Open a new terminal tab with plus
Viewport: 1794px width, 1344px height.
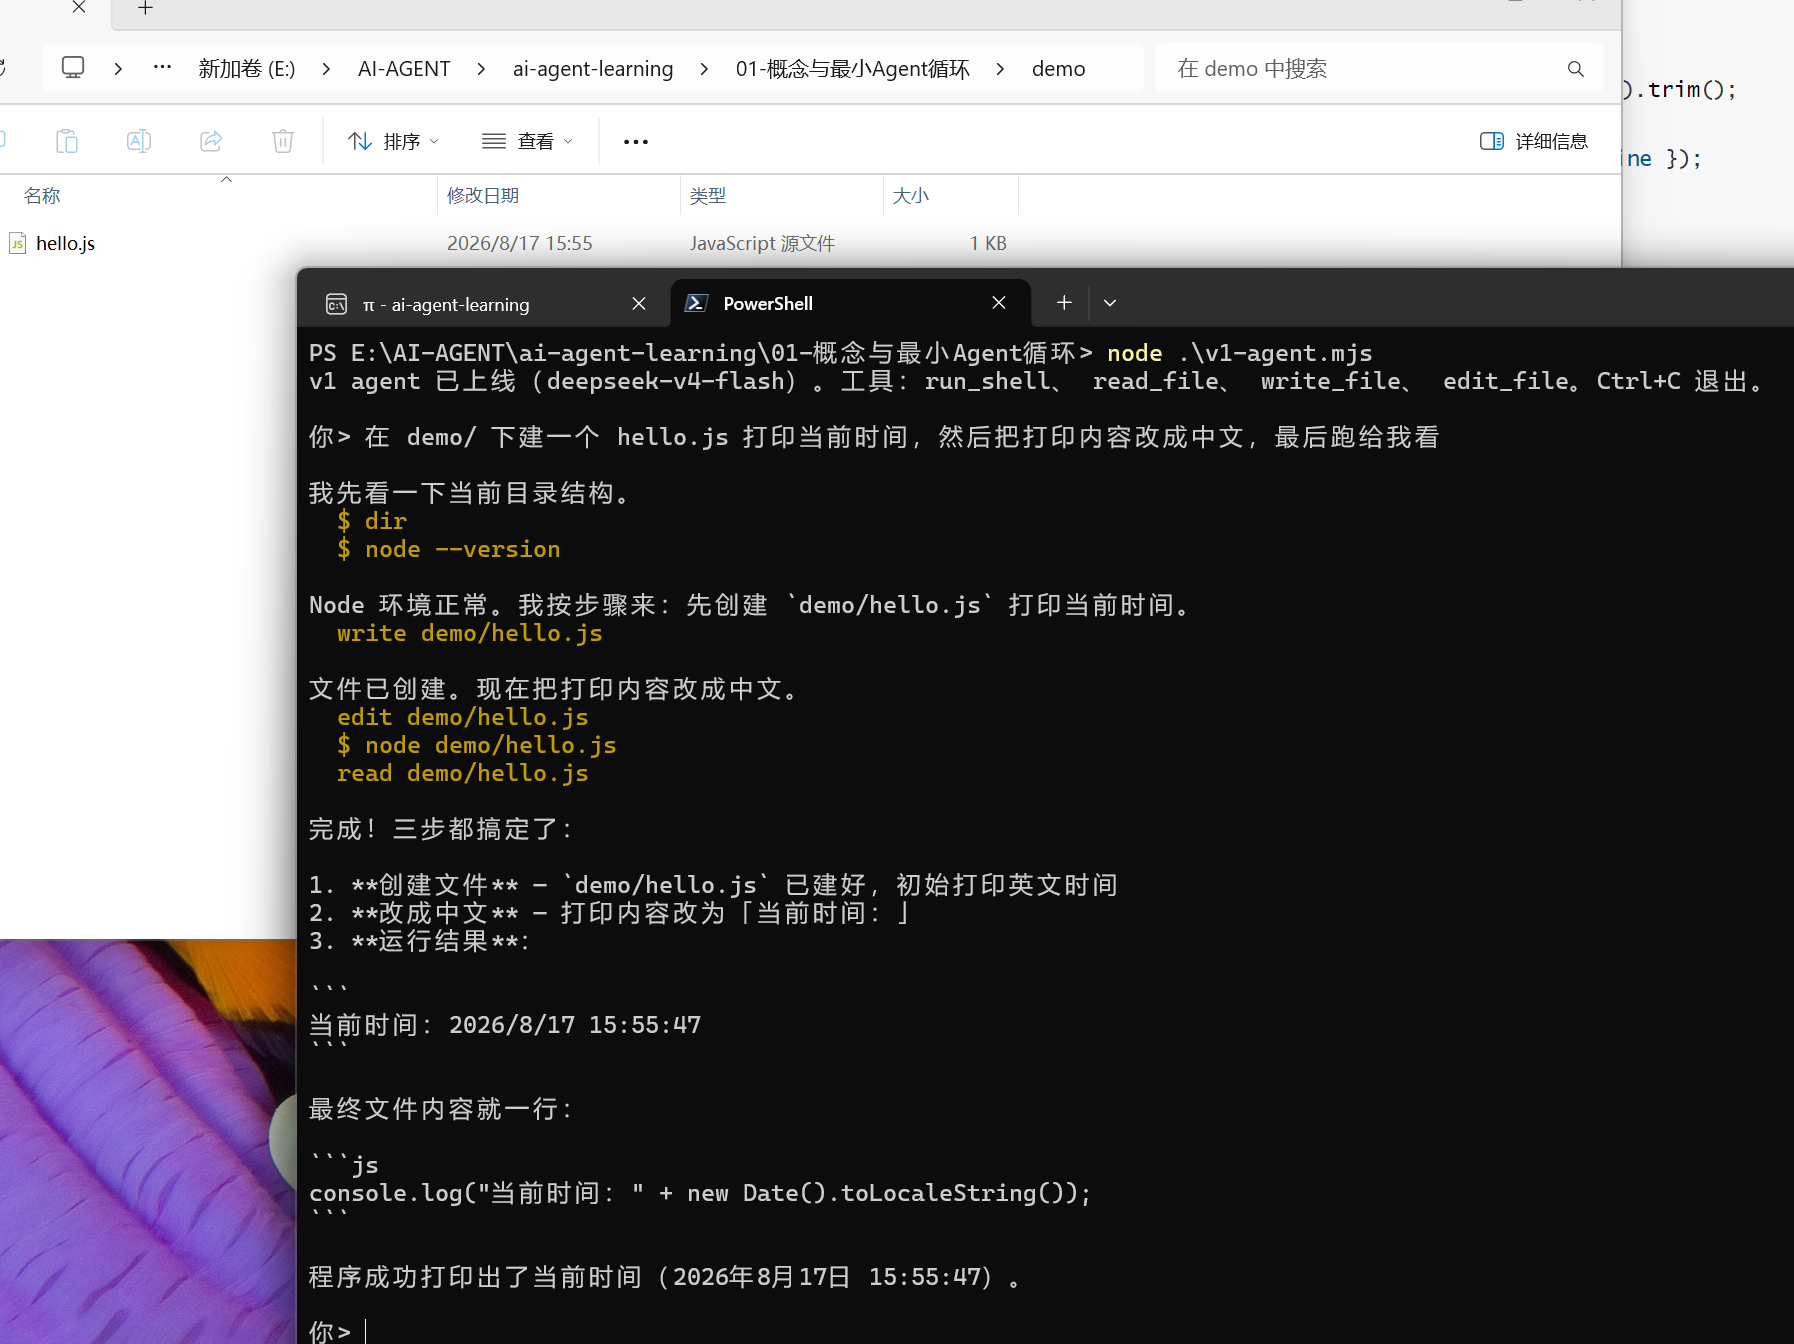click(1064, 302)
